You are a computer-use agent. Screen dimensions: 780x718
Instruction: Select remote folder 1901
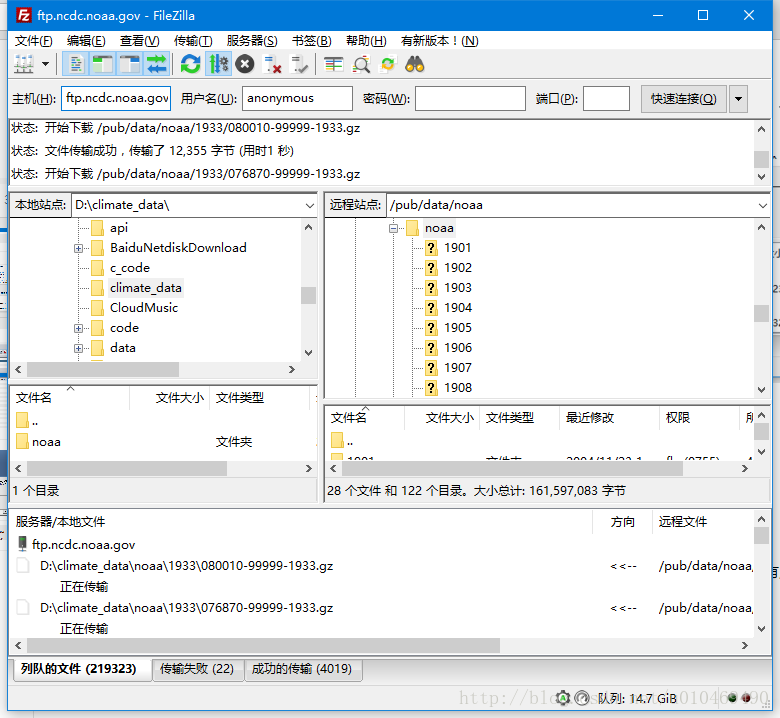click(457, 248)
